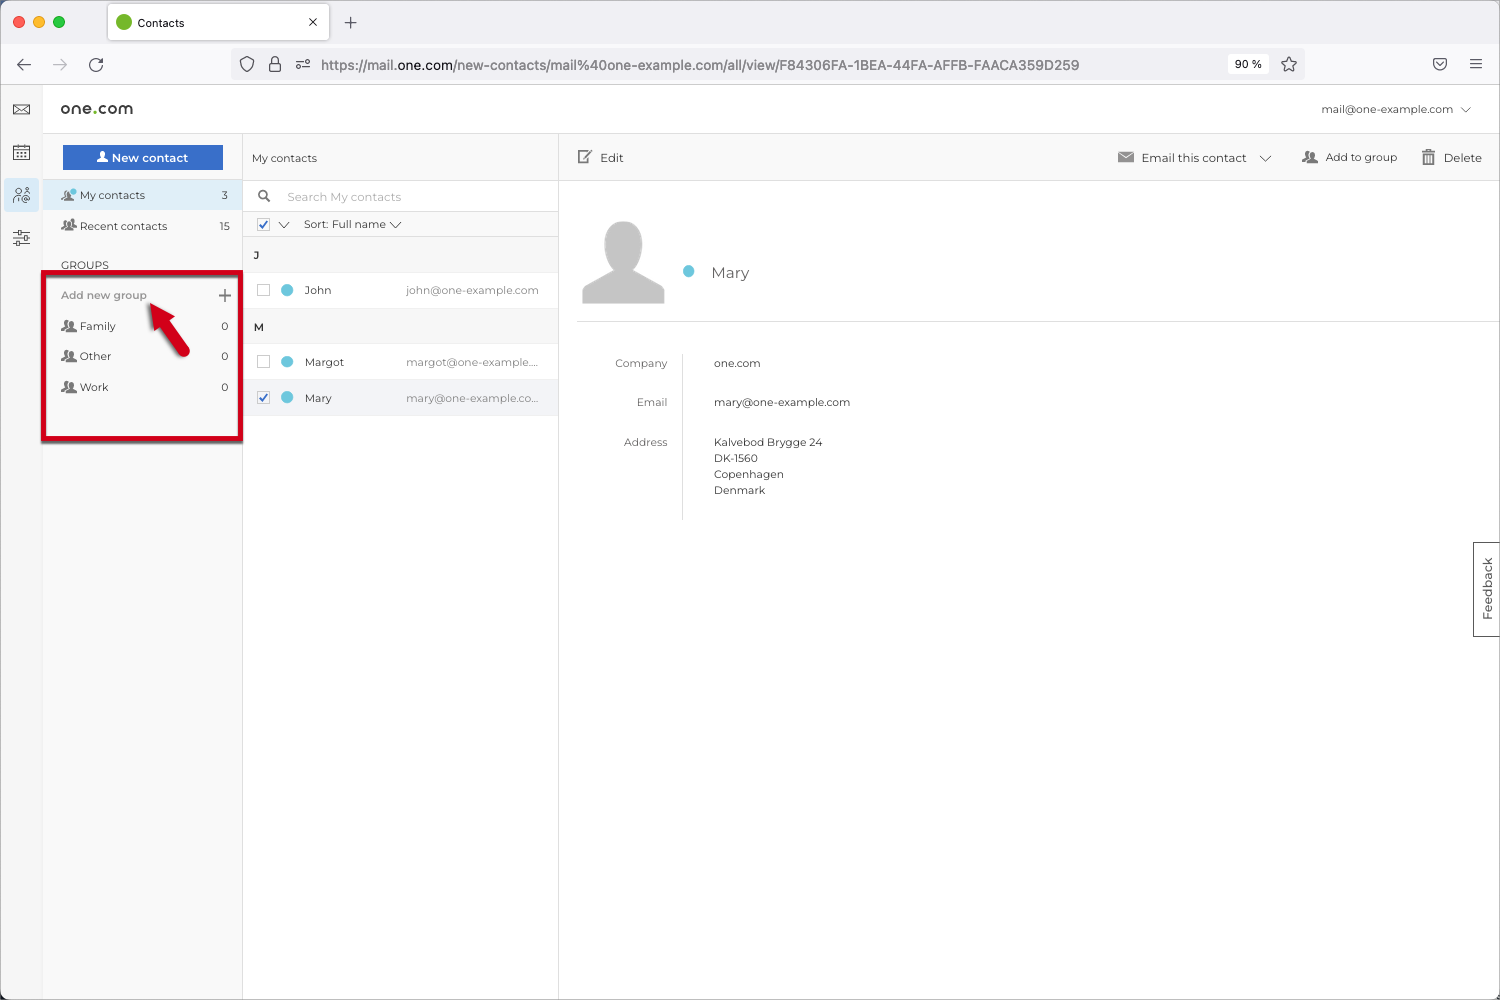
Task: Click Add to group for Mary
Action: [x=1349, y=157]
